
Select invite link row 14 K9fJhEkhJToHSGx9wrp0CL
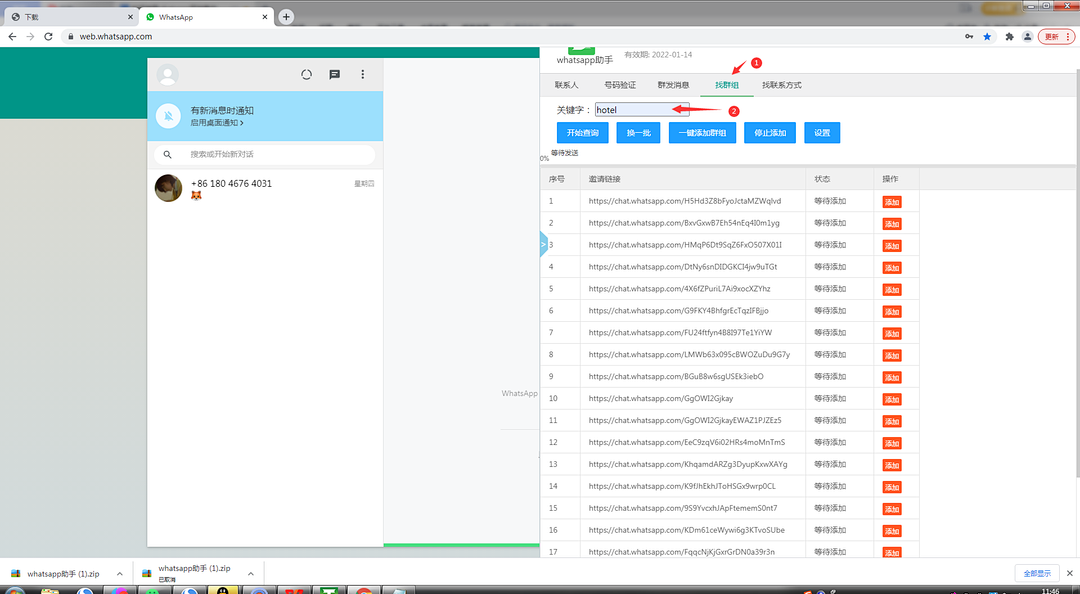coord(682,487)
